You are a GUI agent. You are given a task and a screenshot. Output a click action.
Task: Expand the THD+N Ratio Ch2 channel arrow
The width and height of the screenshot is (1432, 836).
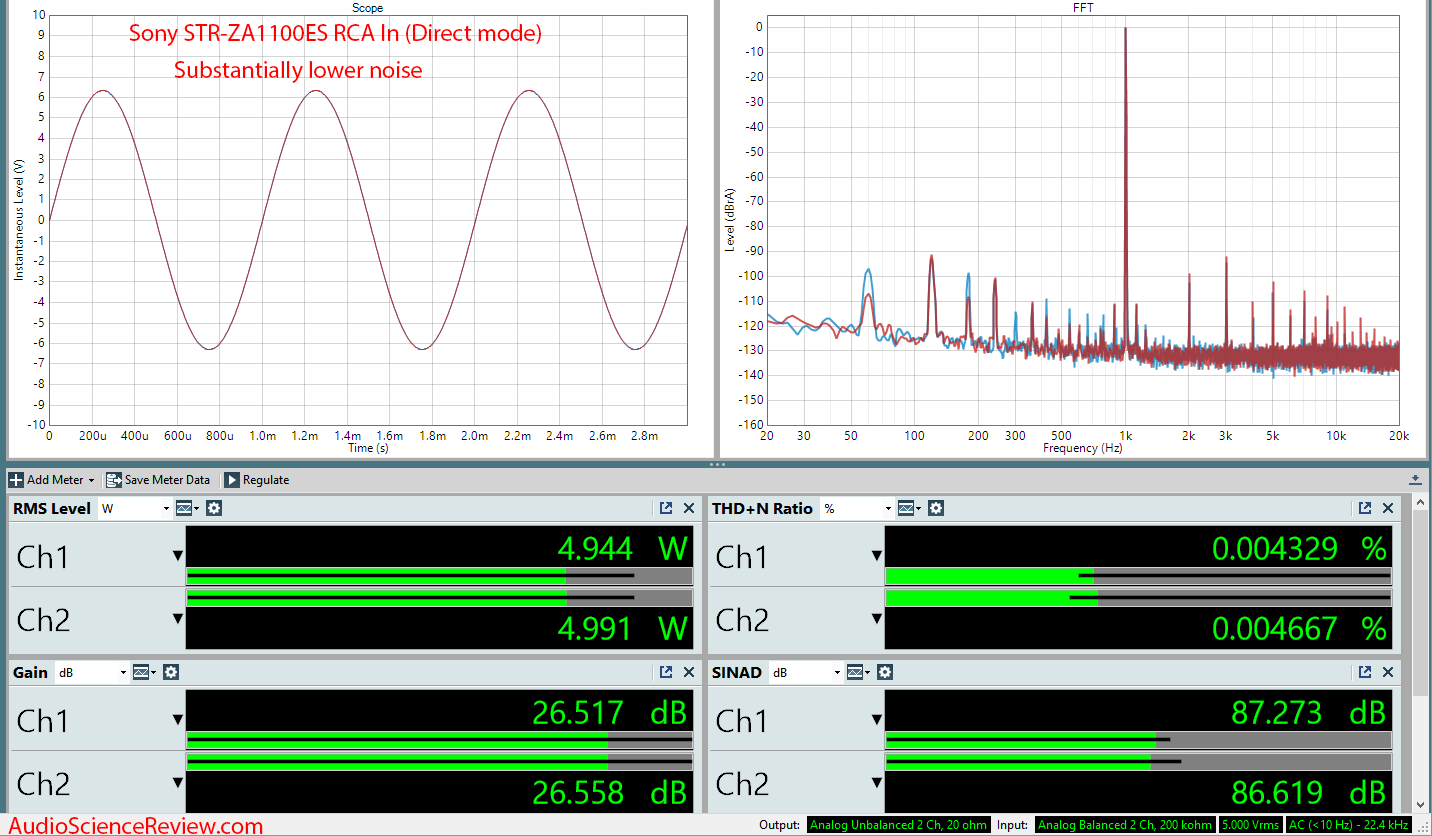[x=877, y=619]
